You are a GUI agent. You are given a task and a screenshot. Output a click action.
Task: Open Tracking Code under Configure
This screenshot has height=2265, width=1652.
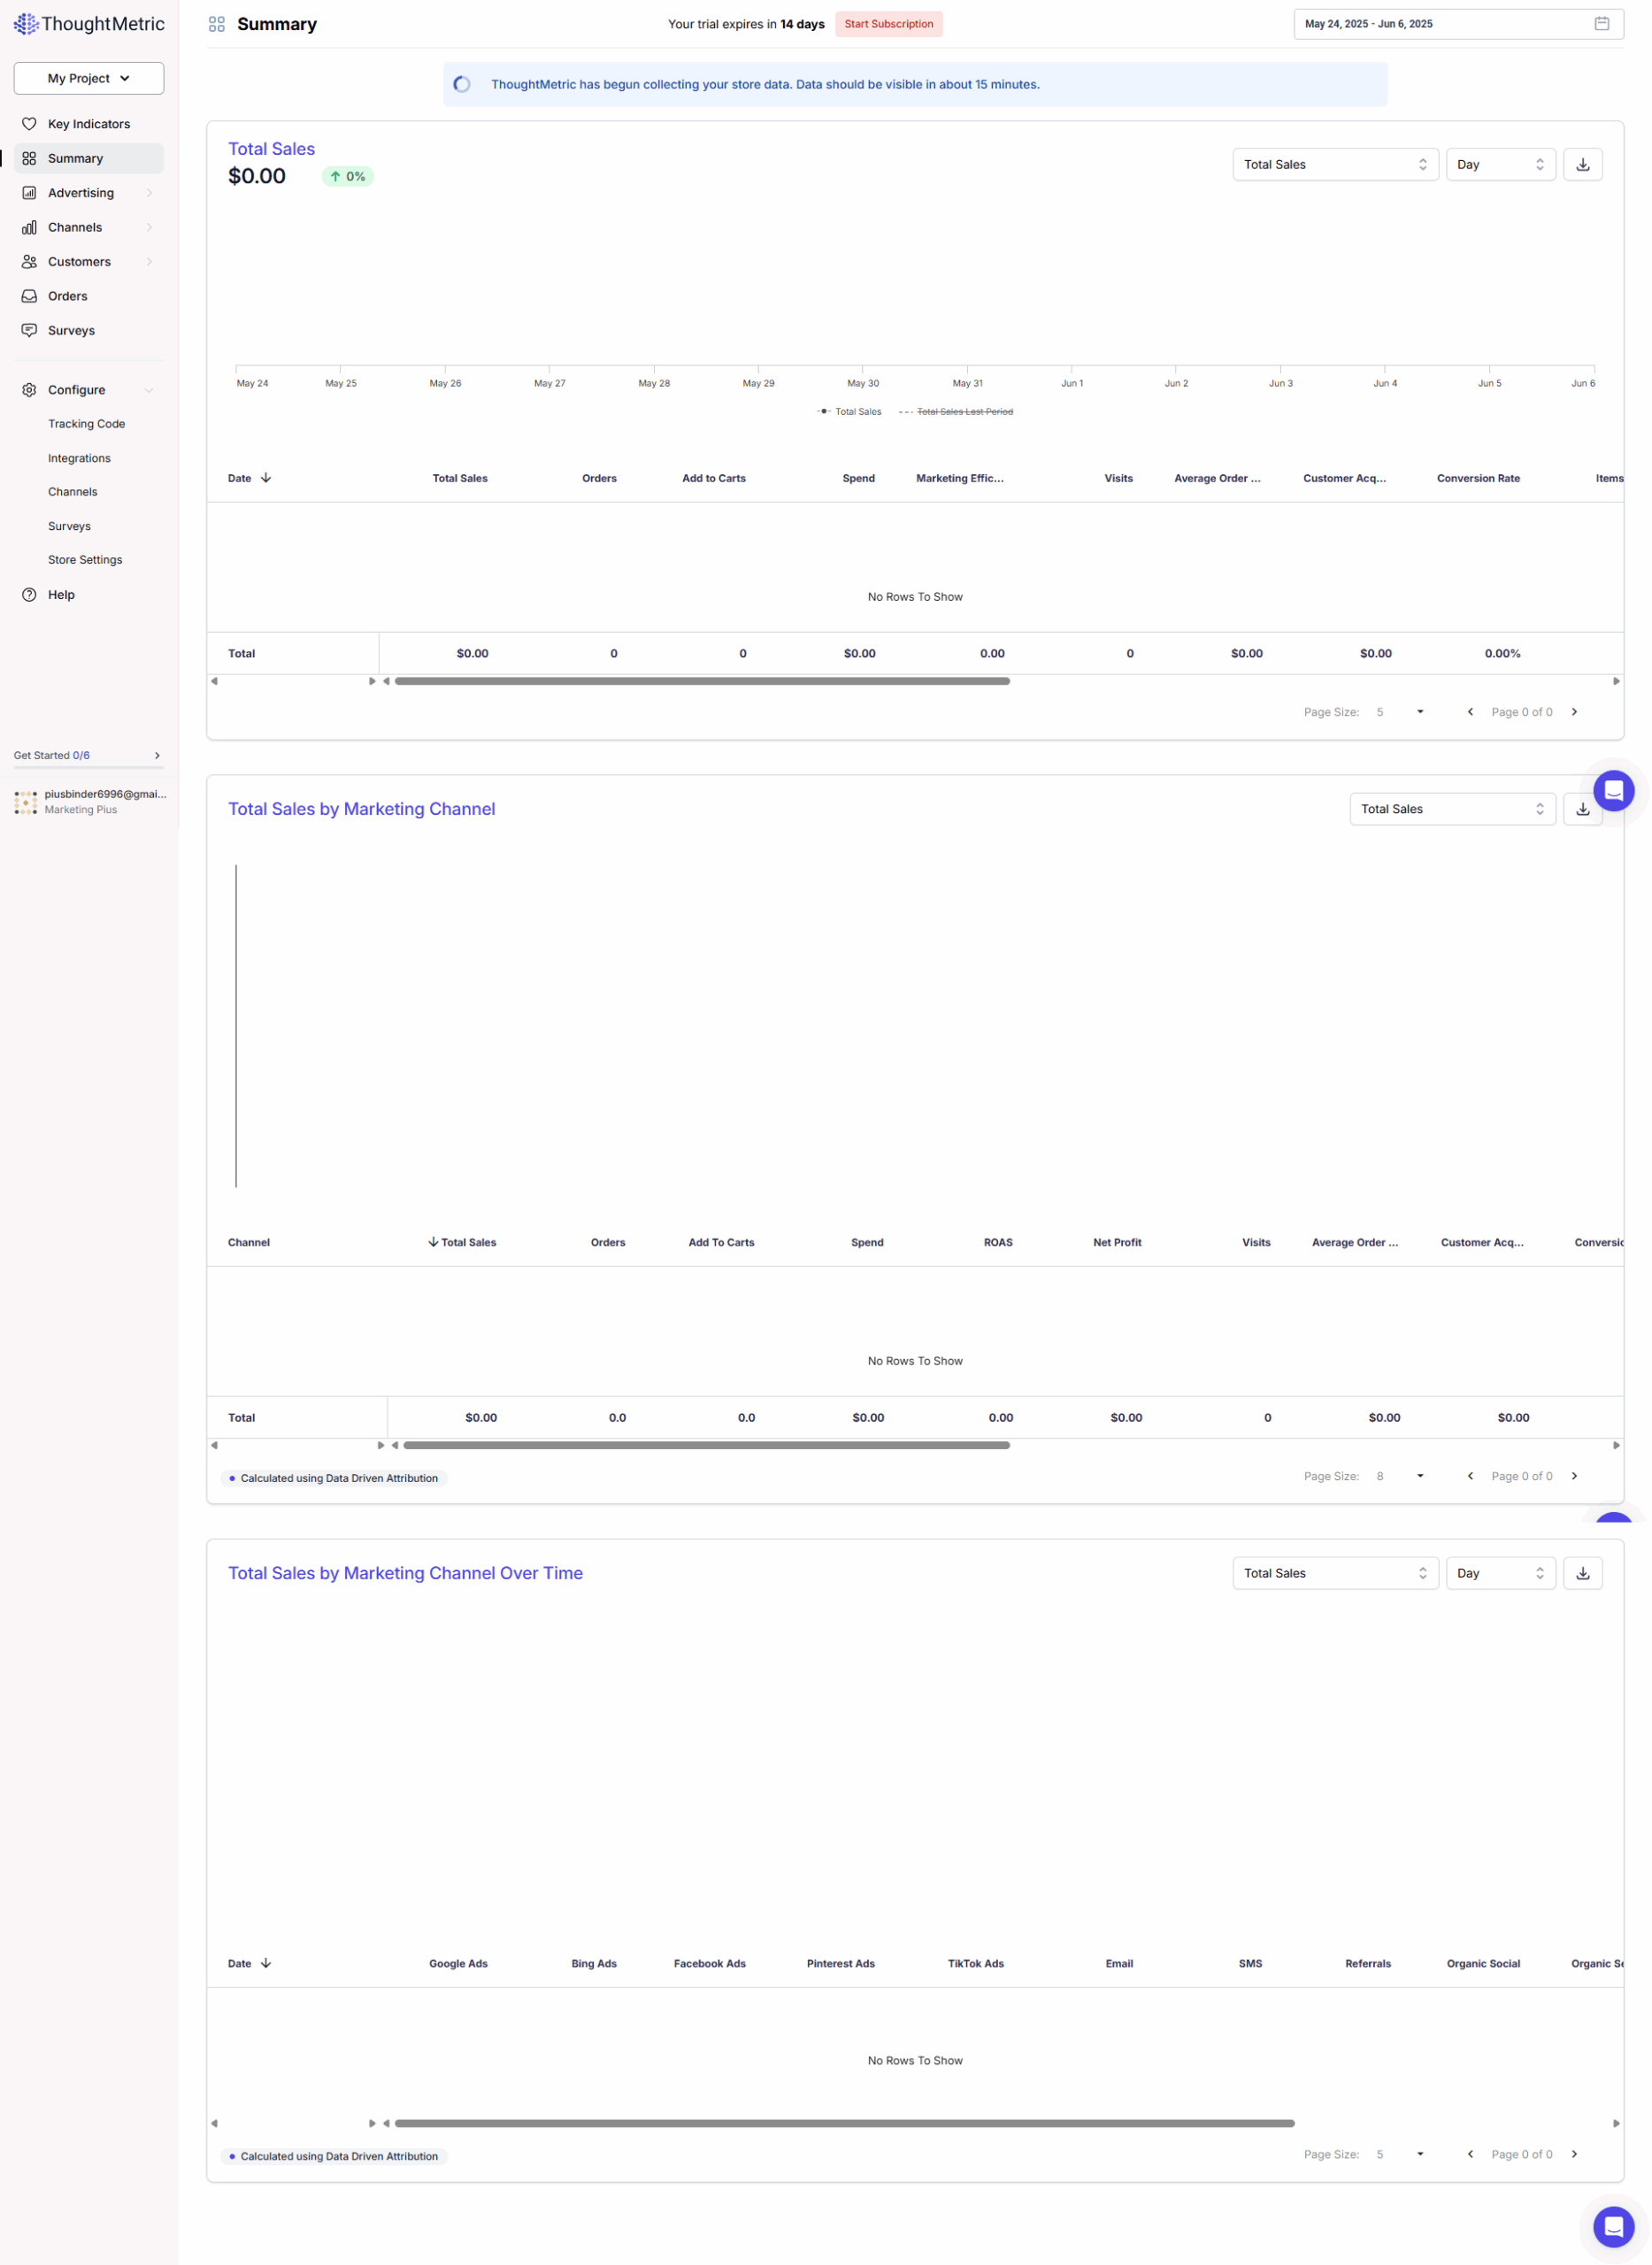coord(86,424)
